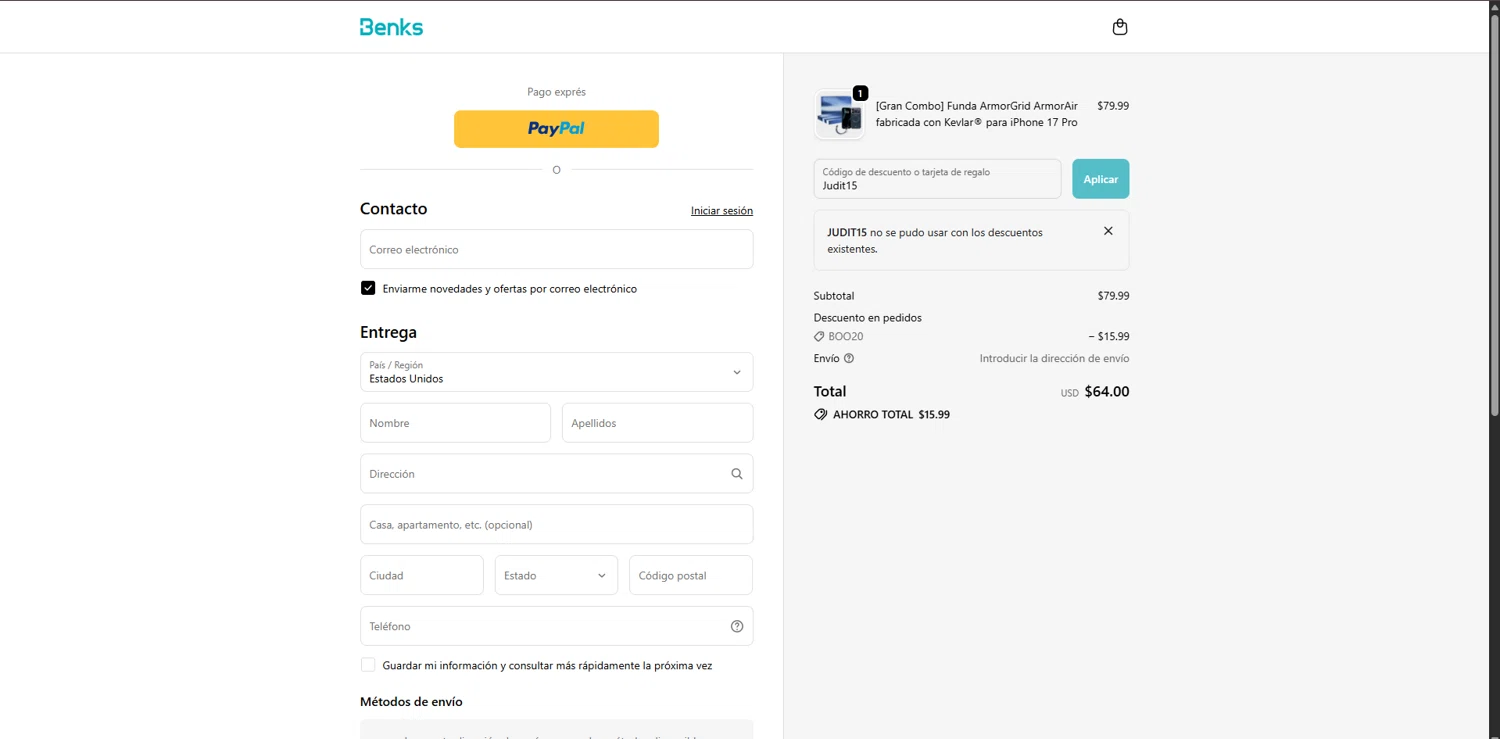The width and height of the screenshot is (1500, 739).
Task: Check Guardar mi información checkbox
Action: [x=368, y=665]
